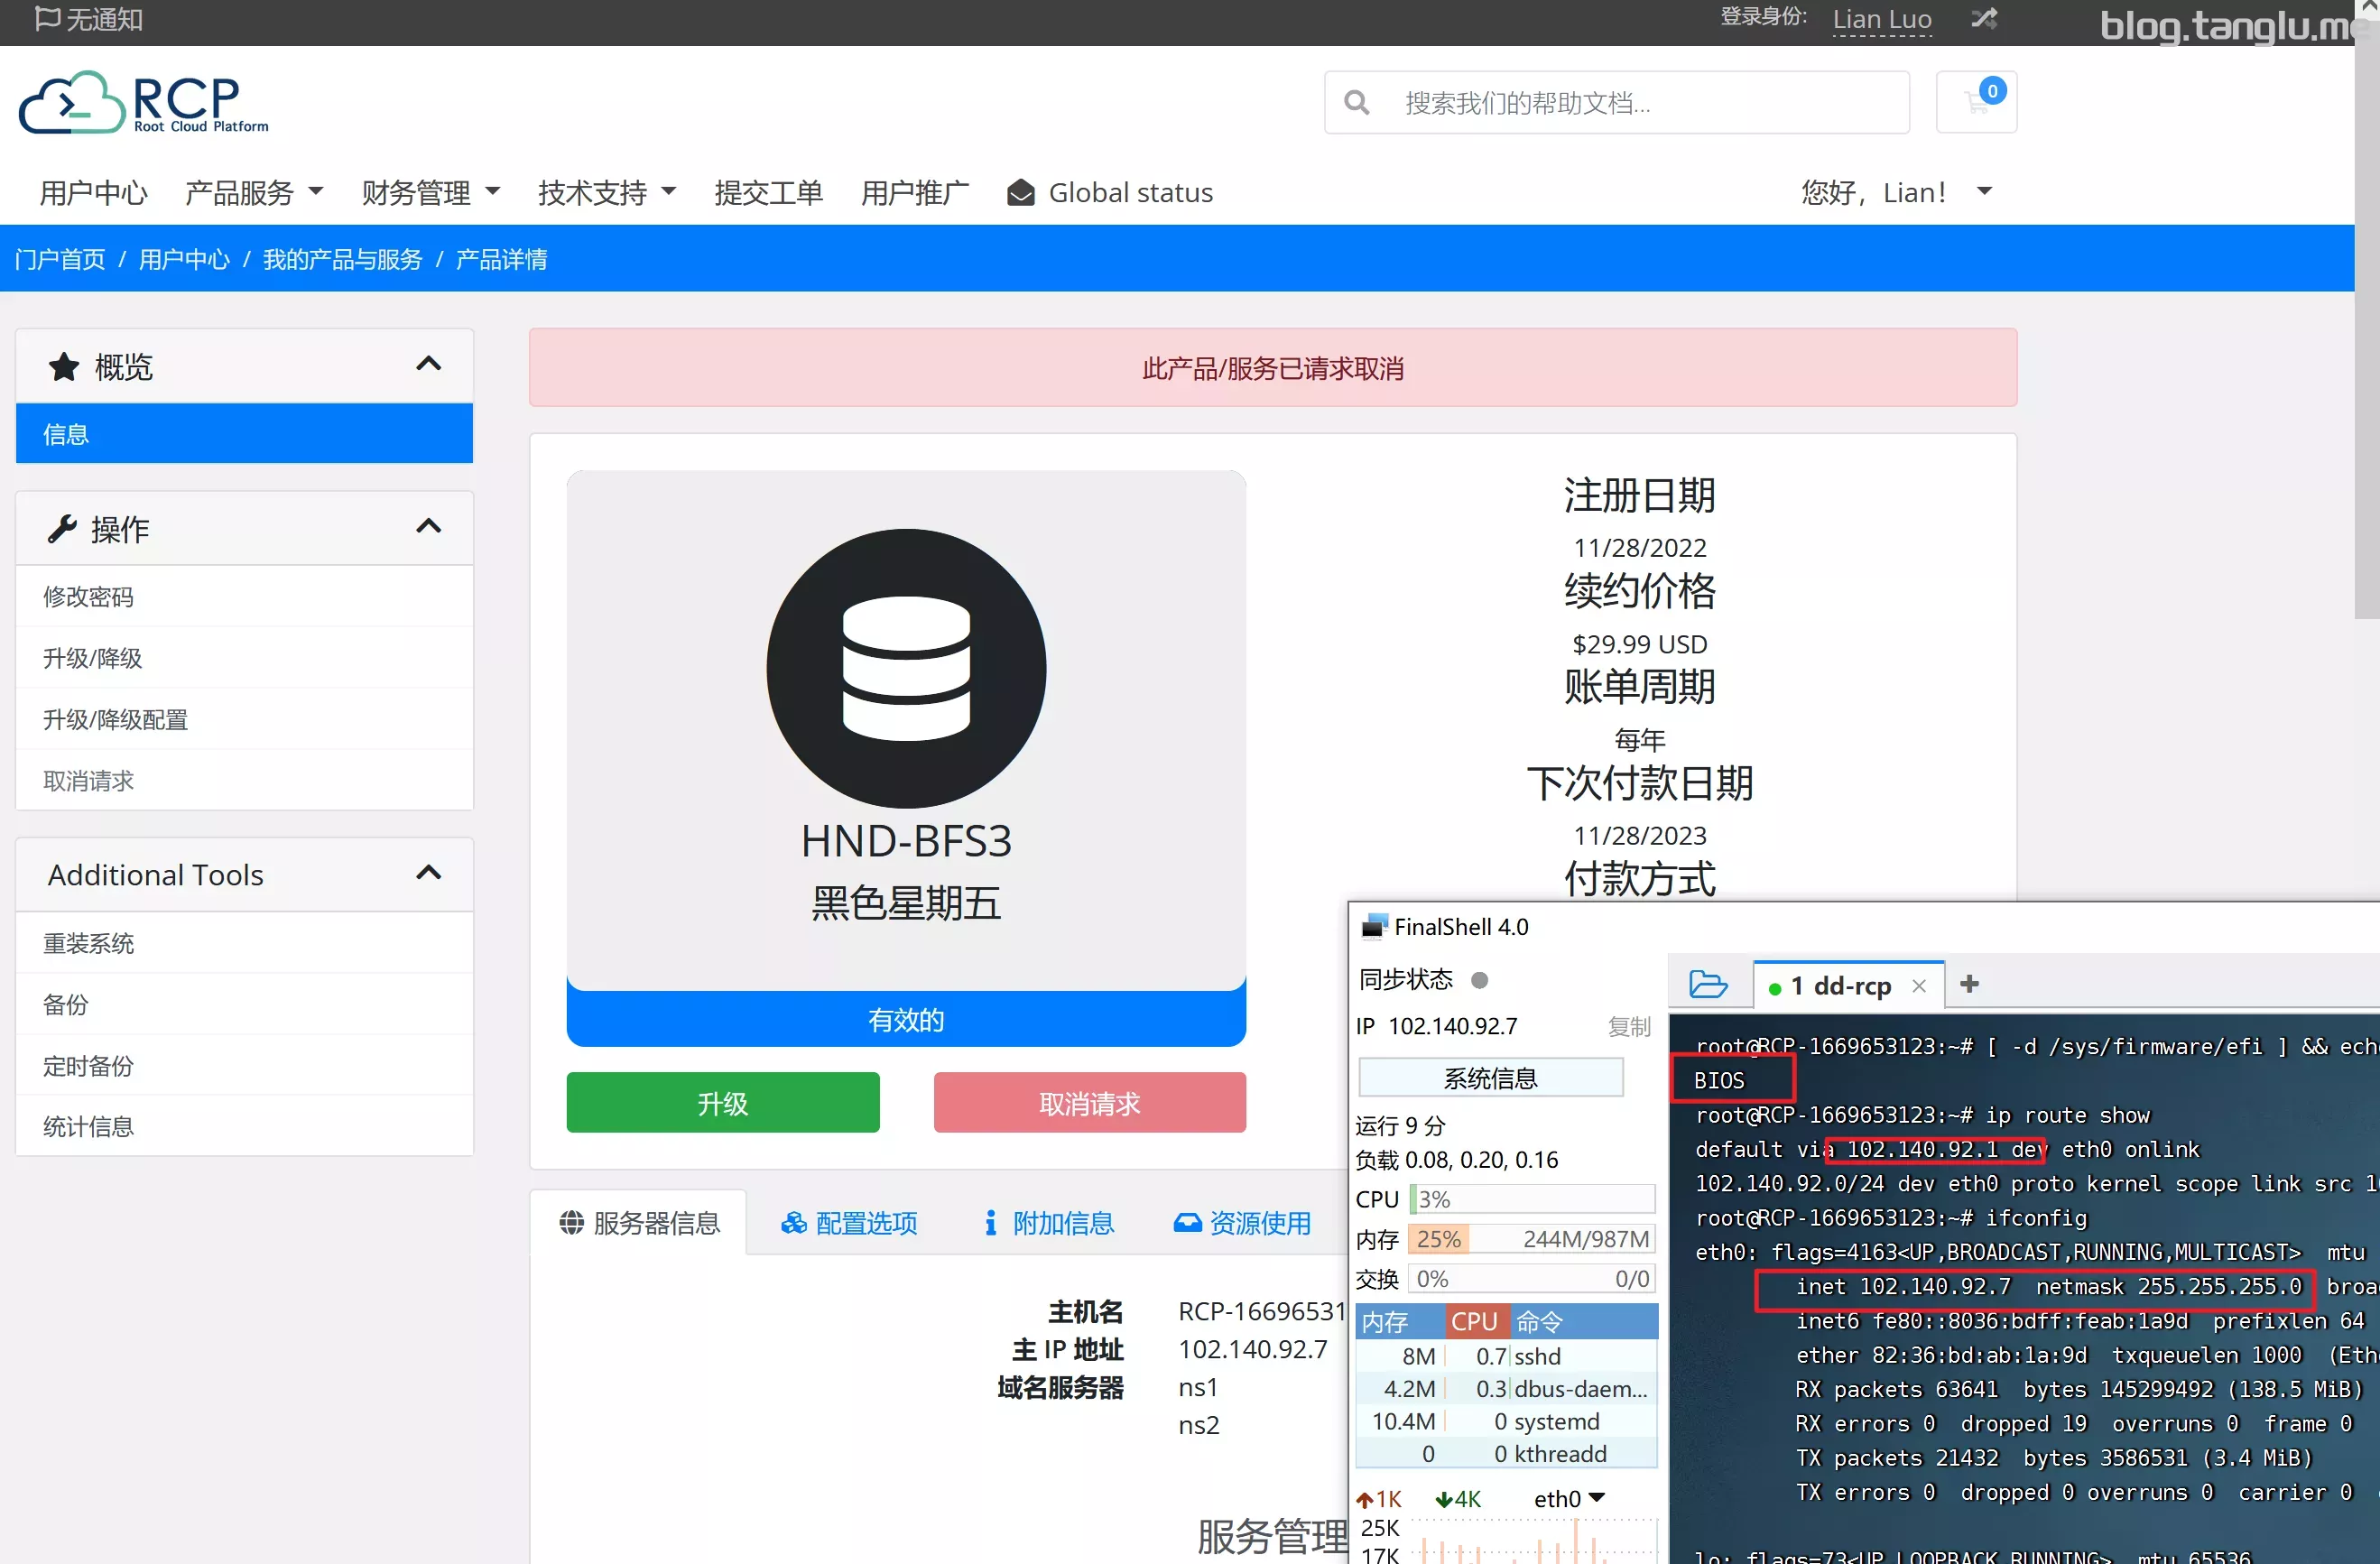The width and height of the screenshot is (2380, 1564).
Task: Open the eth0 interface dropdown
Action: [x=1569, y=1498]
